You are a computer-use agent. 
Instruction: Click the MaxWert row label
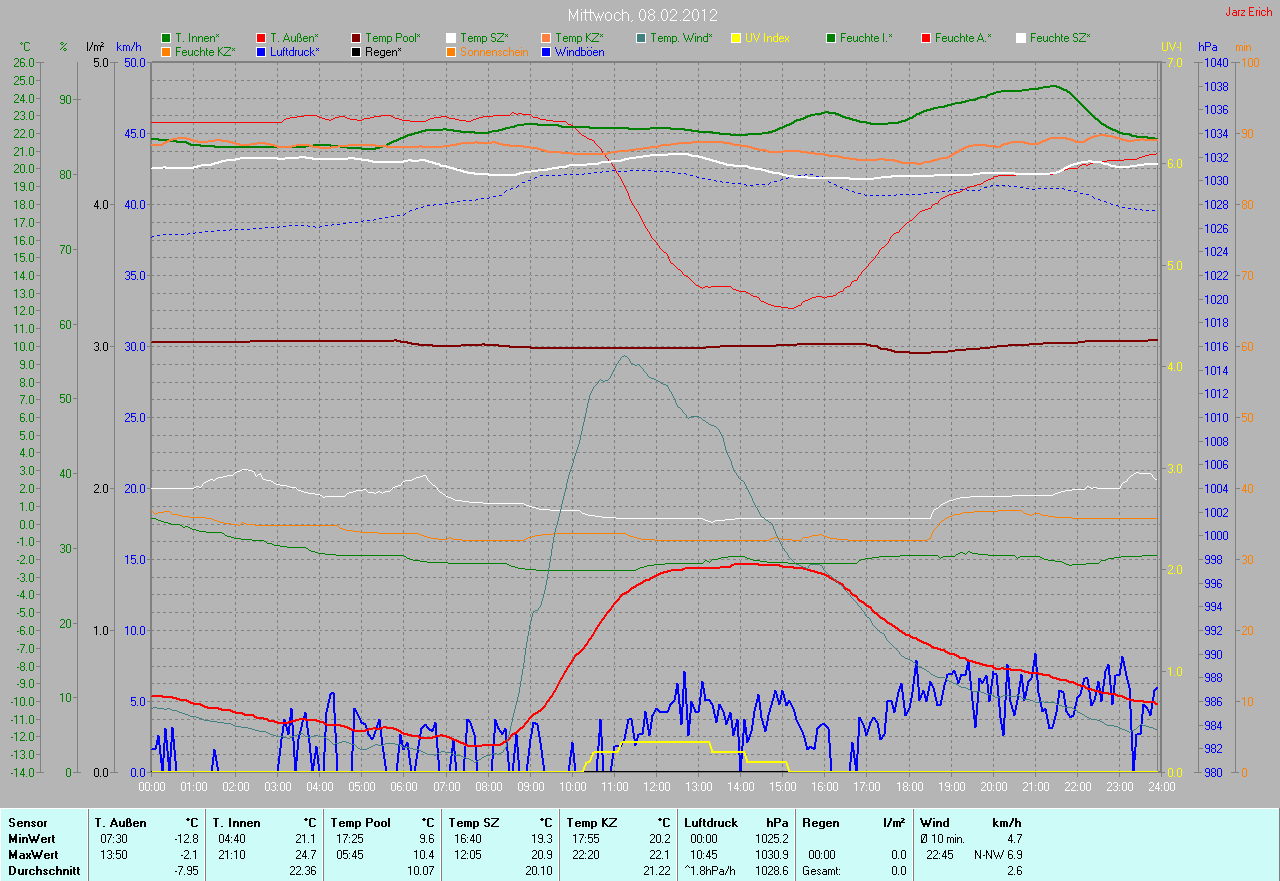[30, 855]
